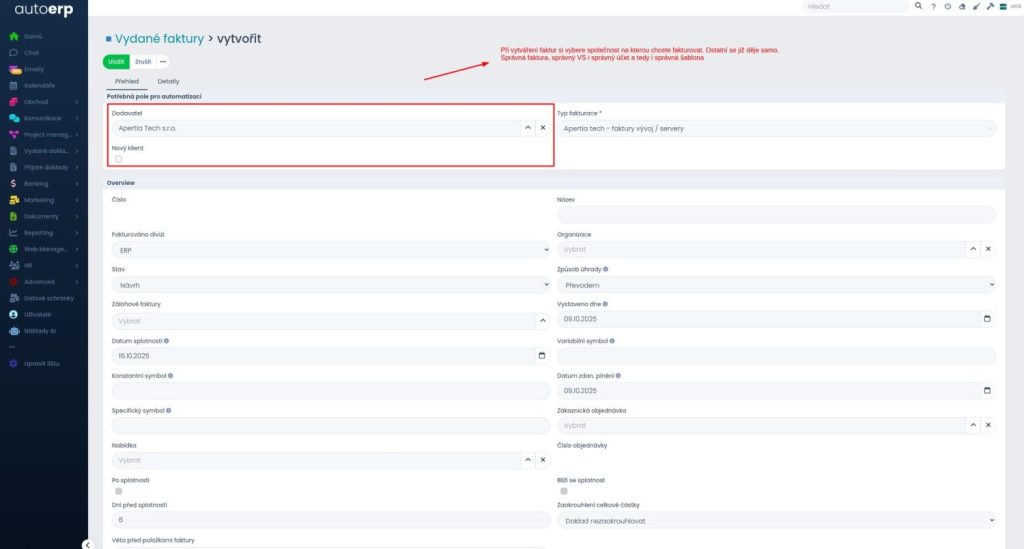Click the search magnifier icon in top bar
1024x549 pixels.
[918, 6]
